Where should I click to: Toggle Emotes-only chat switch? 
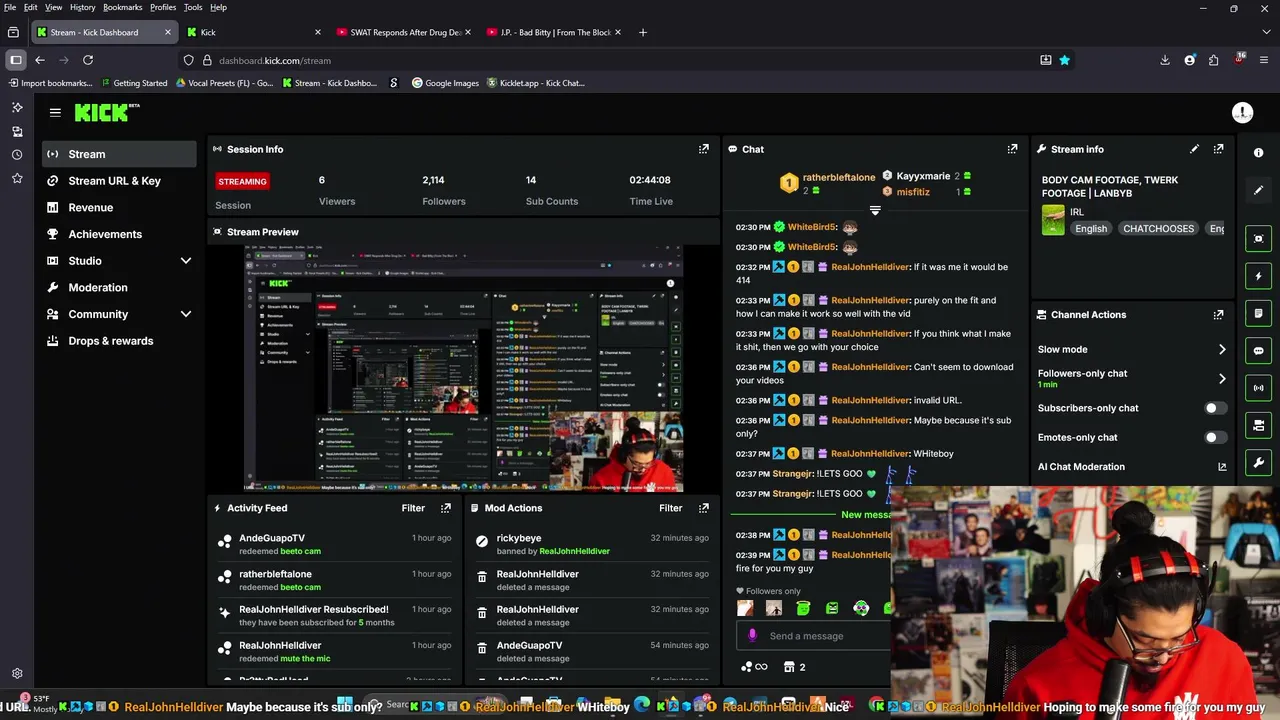coord(1214,437)
